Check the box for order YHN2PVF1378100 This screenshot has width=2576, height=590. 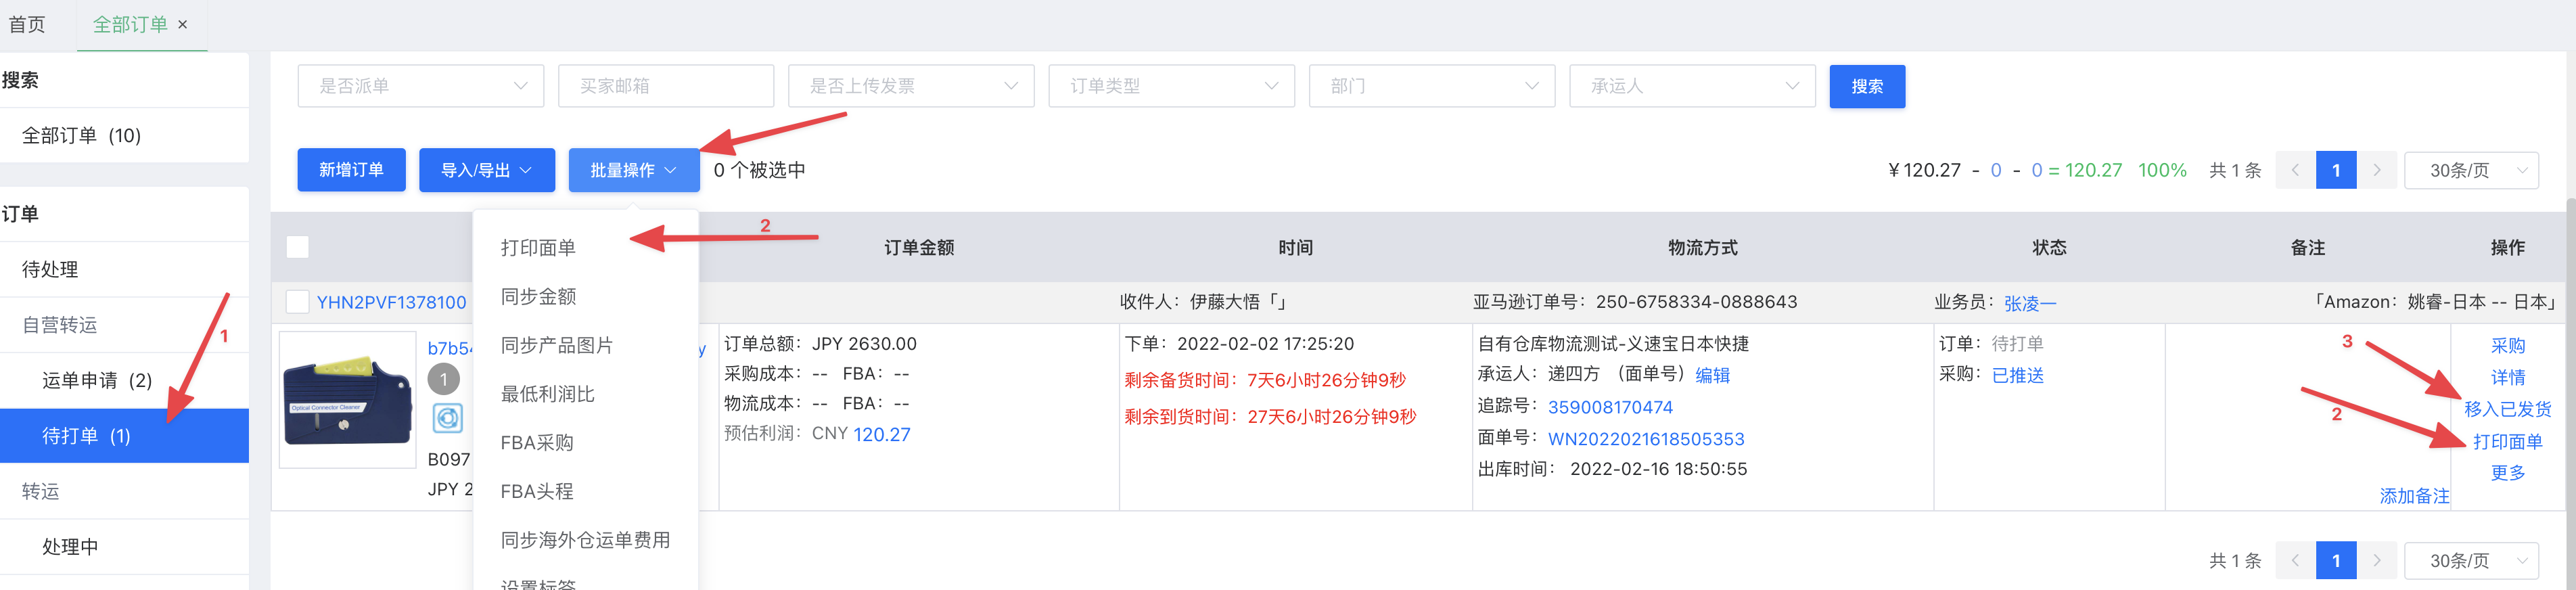[x=297, y=302]
